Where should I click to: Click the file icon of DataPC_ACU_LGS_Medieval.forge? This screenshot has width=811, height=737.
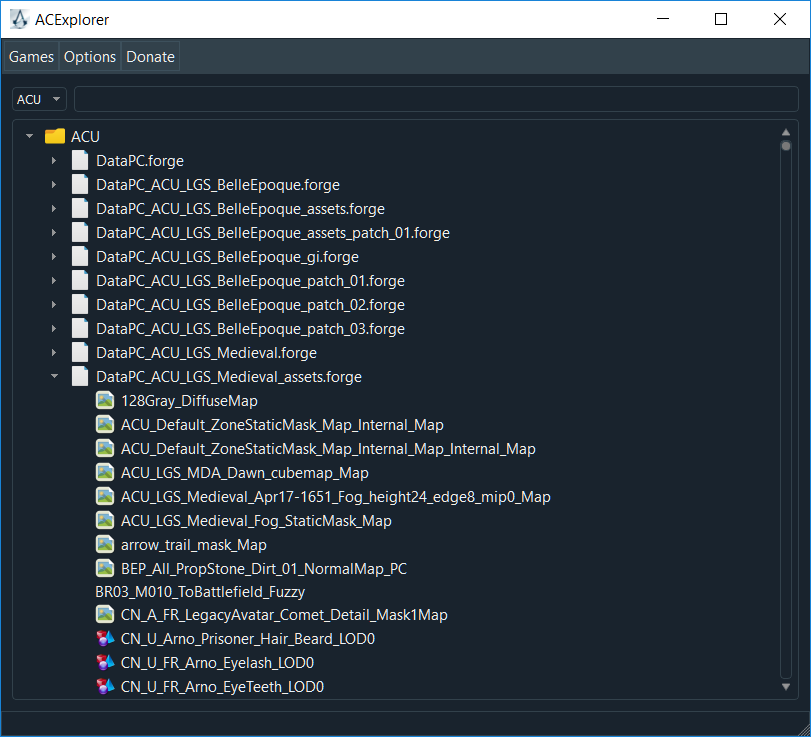point(80,353)
